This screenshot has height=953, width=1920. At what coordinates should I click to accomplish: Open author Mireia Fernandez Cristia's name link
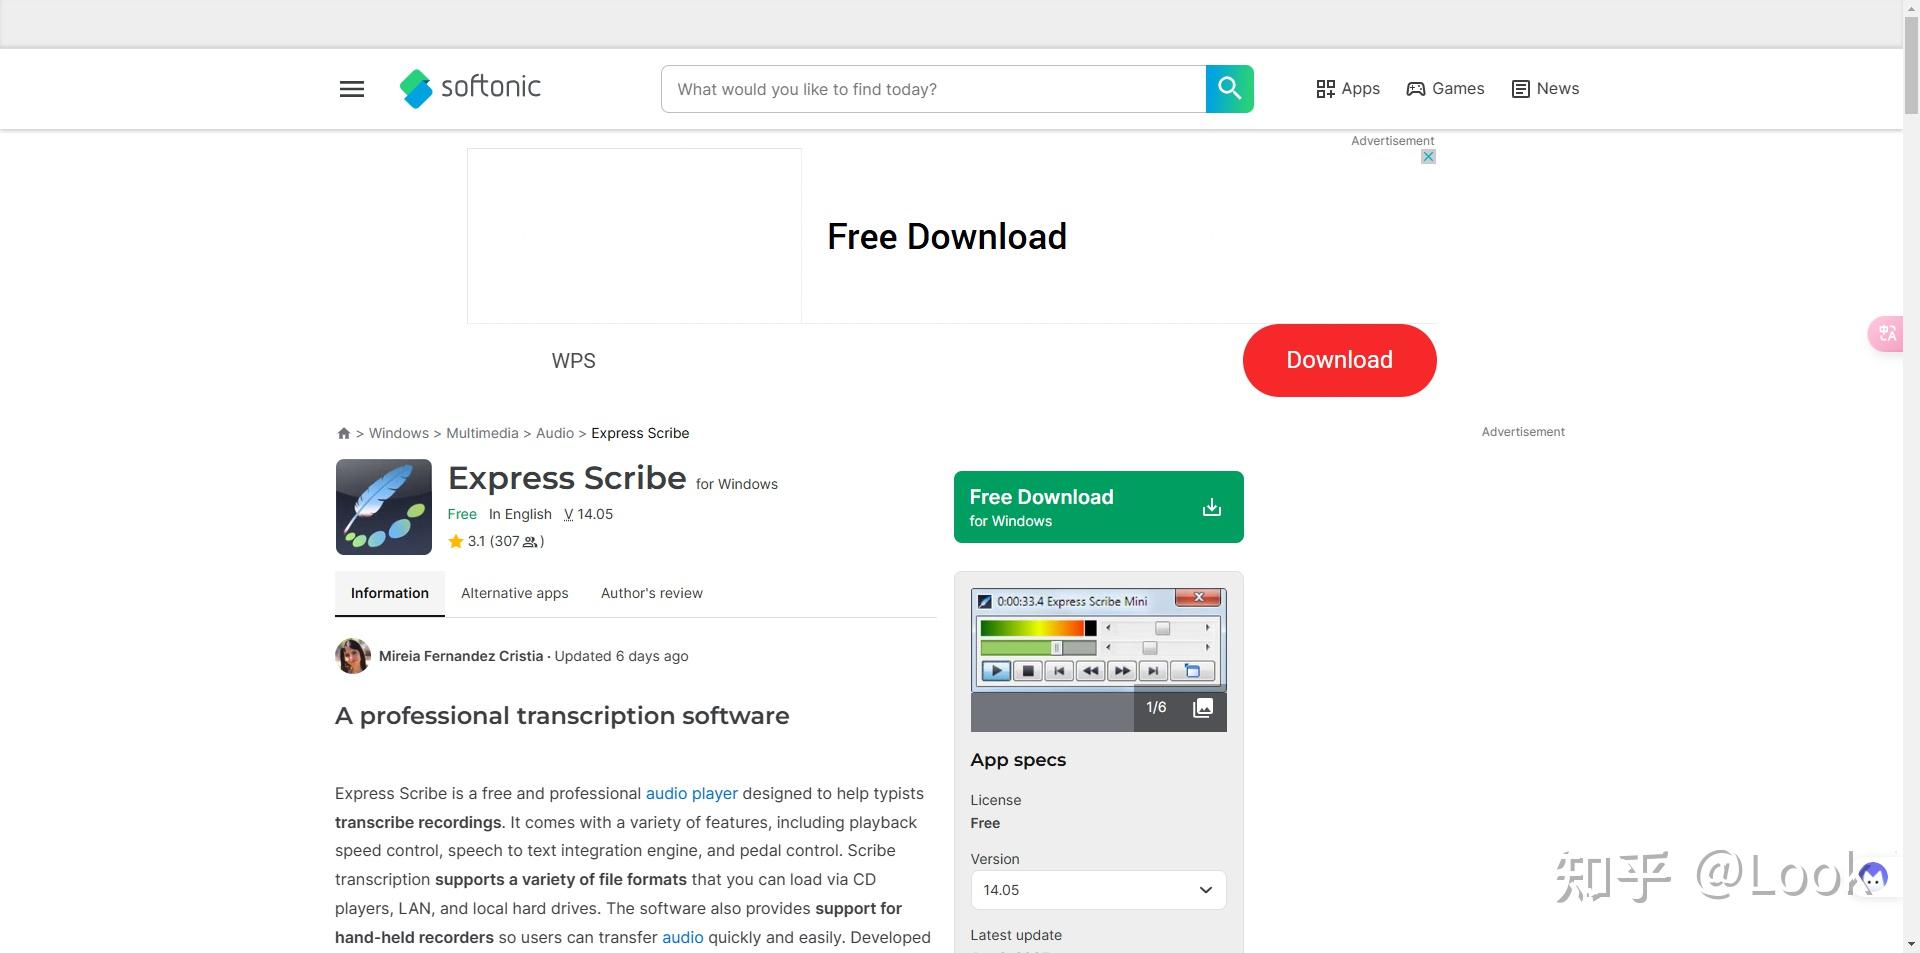tap(461, 656)
